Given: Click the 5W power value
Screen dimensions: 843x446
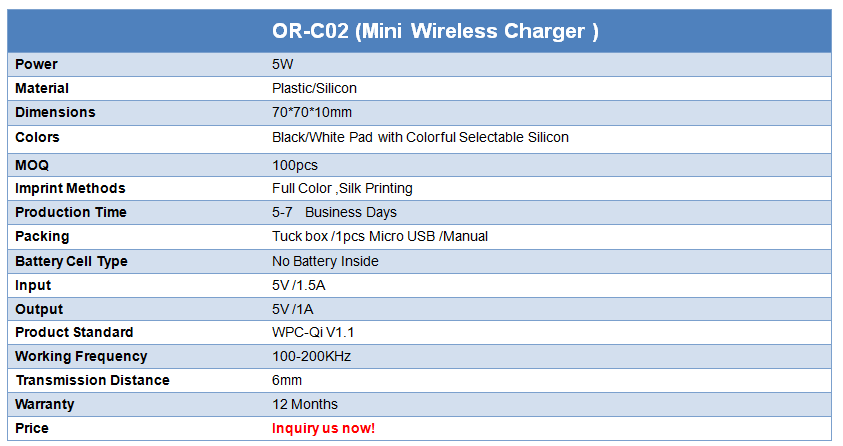Looking at the screenshot, I should [282, 64].
